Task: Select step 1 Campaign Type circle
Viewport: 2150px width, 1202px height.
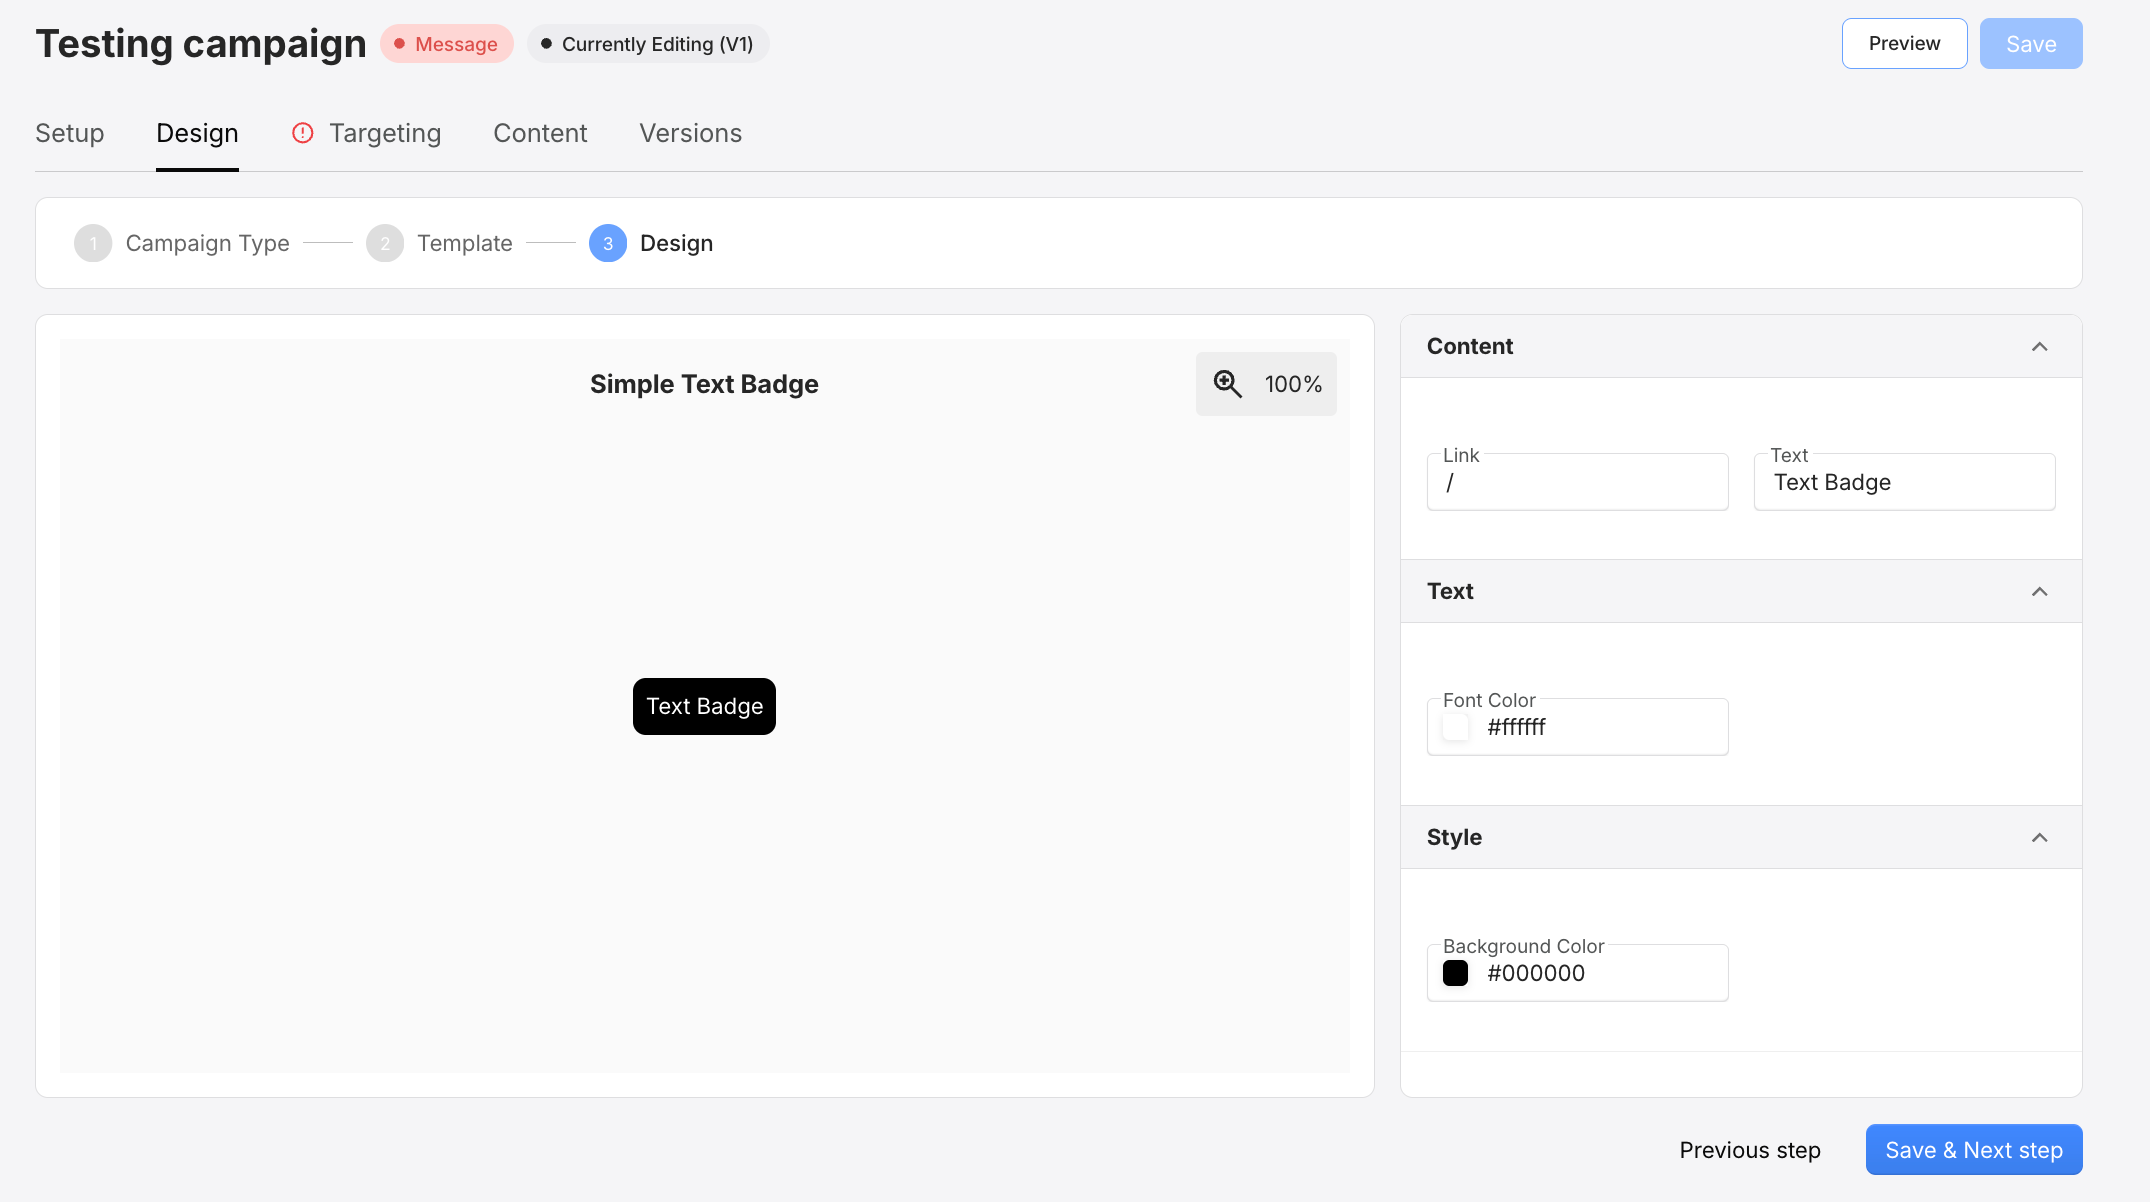Action: 92,243
